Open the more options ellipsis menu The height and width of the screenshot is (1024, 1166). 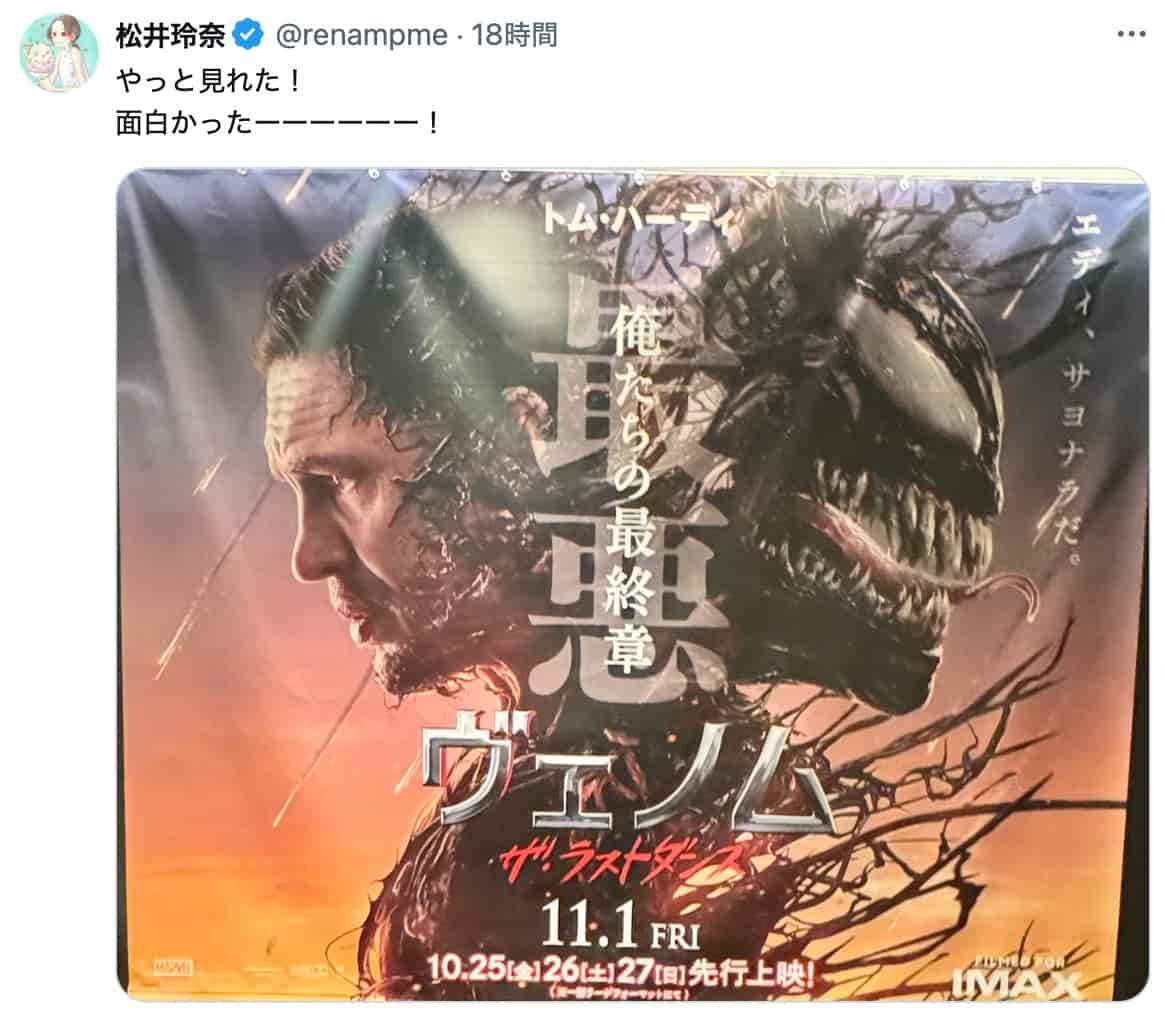coord(1131,34)
